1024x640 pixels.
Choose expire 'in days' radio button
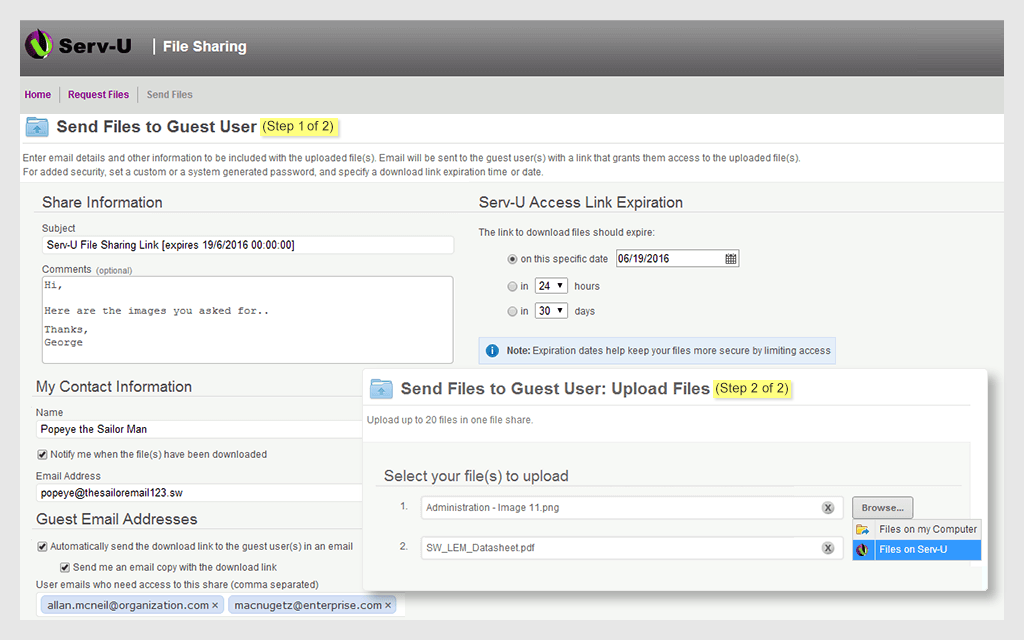tap(513, 311)
